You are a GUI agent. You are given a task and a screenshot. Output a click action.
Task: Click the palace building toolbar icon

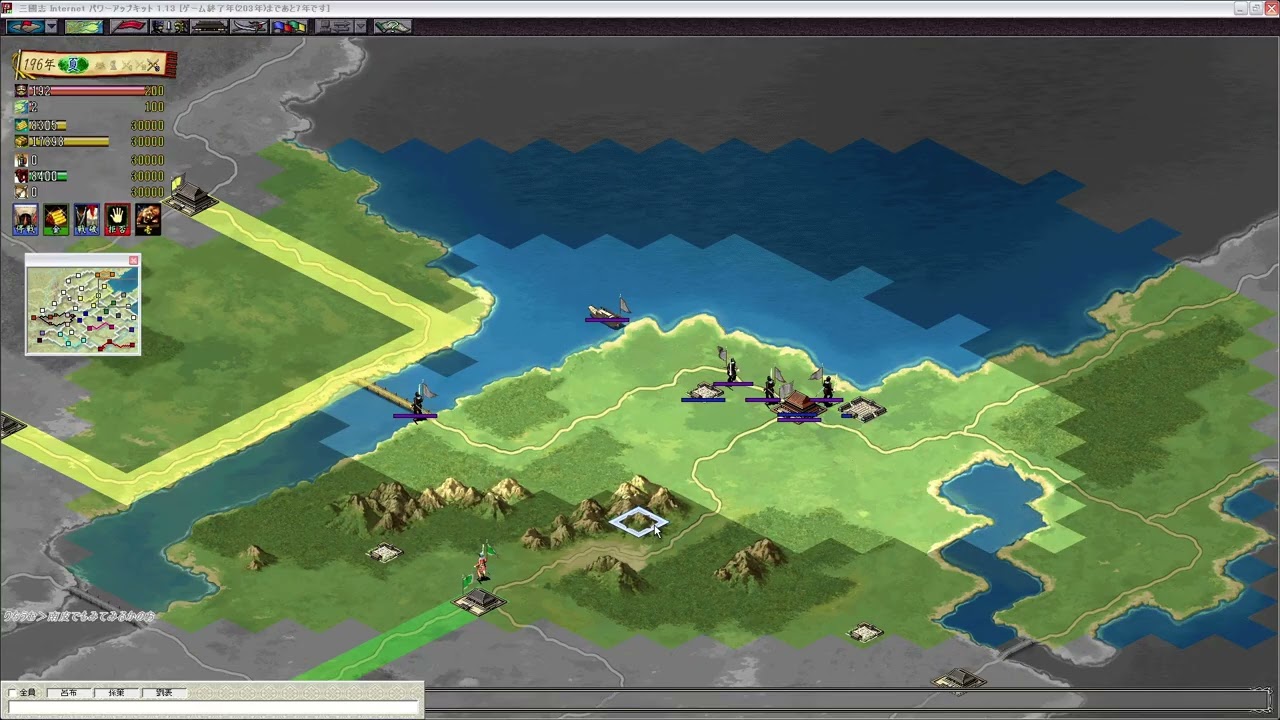coord(208,26)
